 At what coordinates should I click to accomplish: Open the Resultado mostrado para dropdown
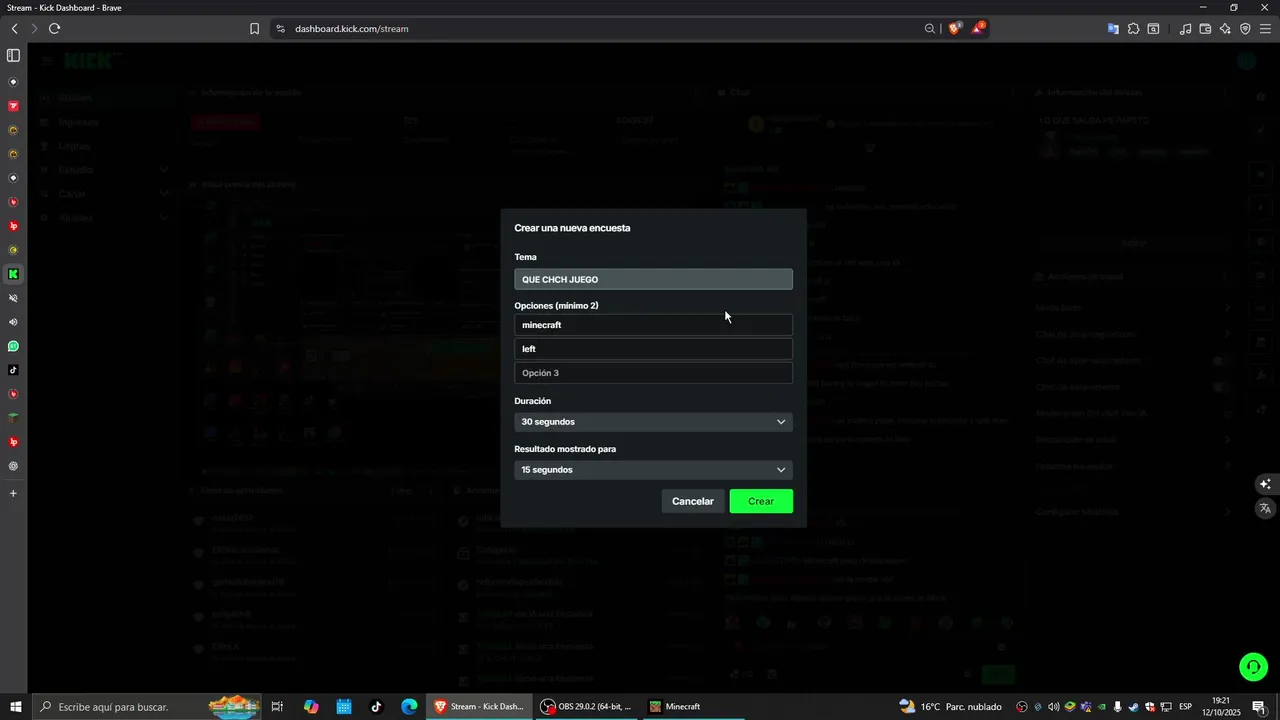click(x=653, y=469)
